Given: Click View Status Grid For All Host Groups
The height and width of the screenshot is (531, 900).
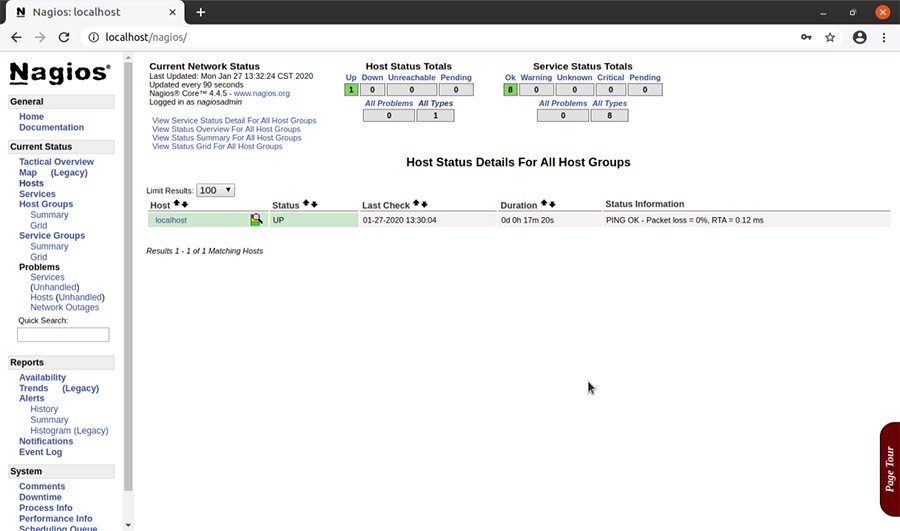Looking at the screenshot, I should tap(217, 146).
